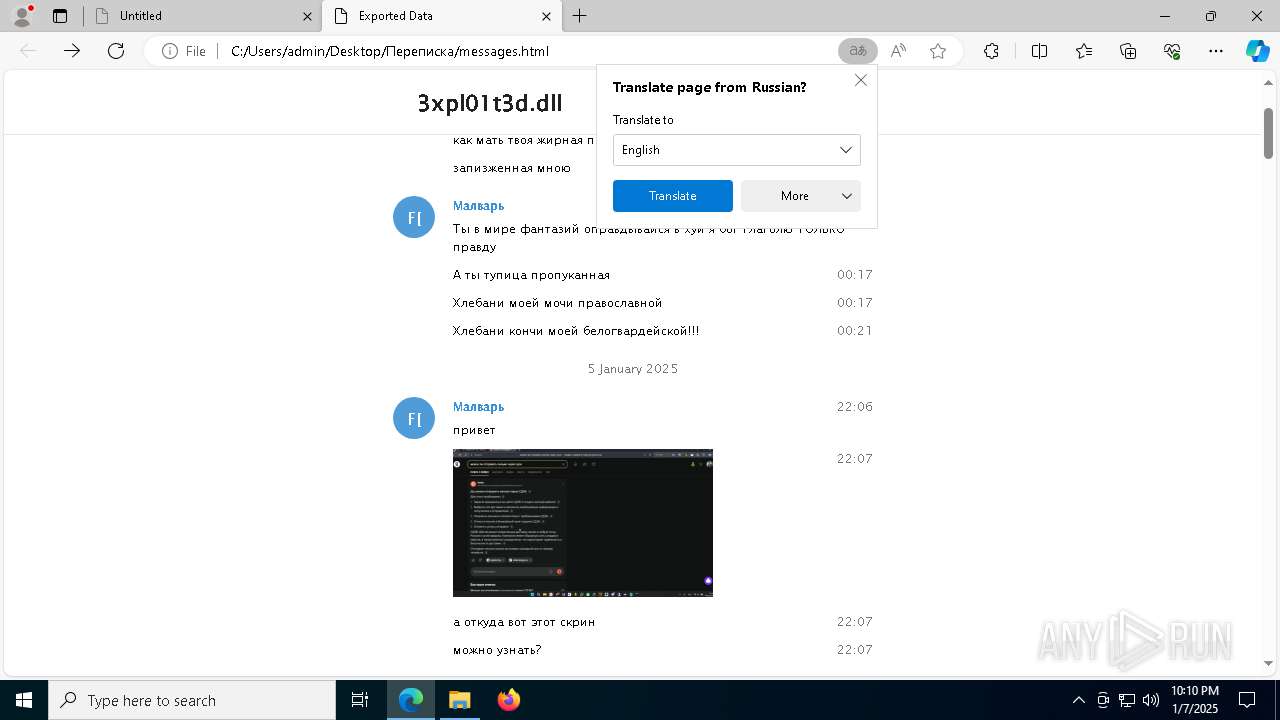Refresh the page with reload icon

click(116, 51)
